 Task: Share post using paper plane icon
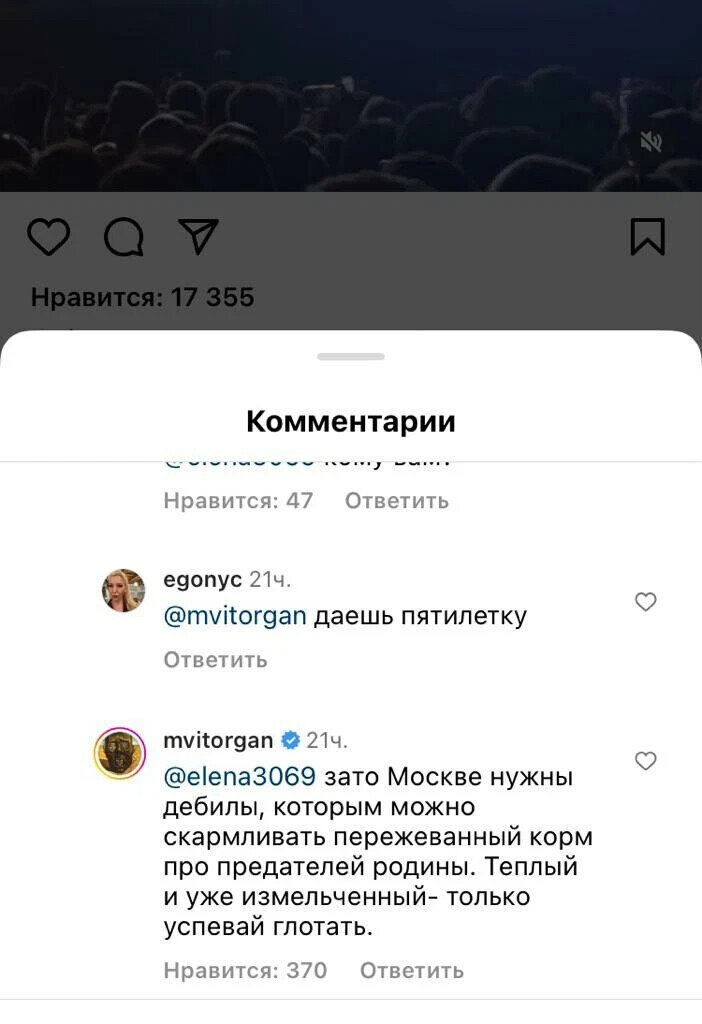198,236
